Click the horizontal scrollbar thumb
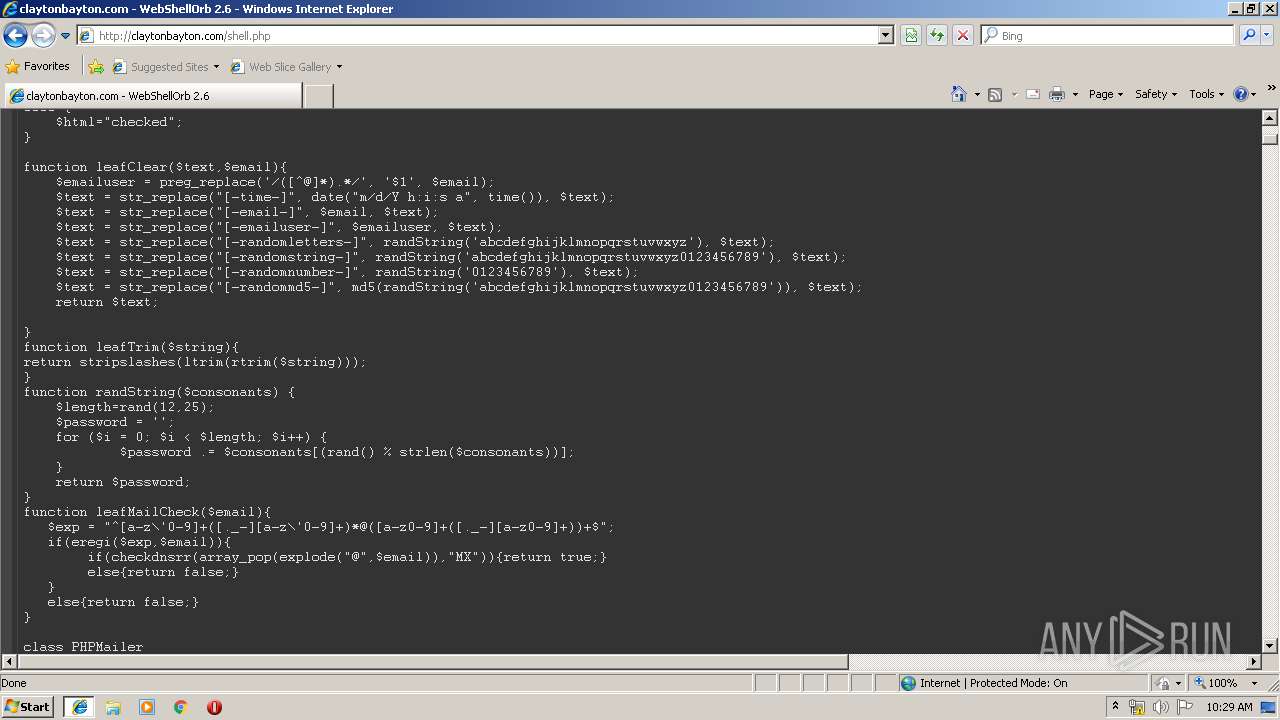The width and height of the screenshot is (1280, 720). tap(432, 662)
